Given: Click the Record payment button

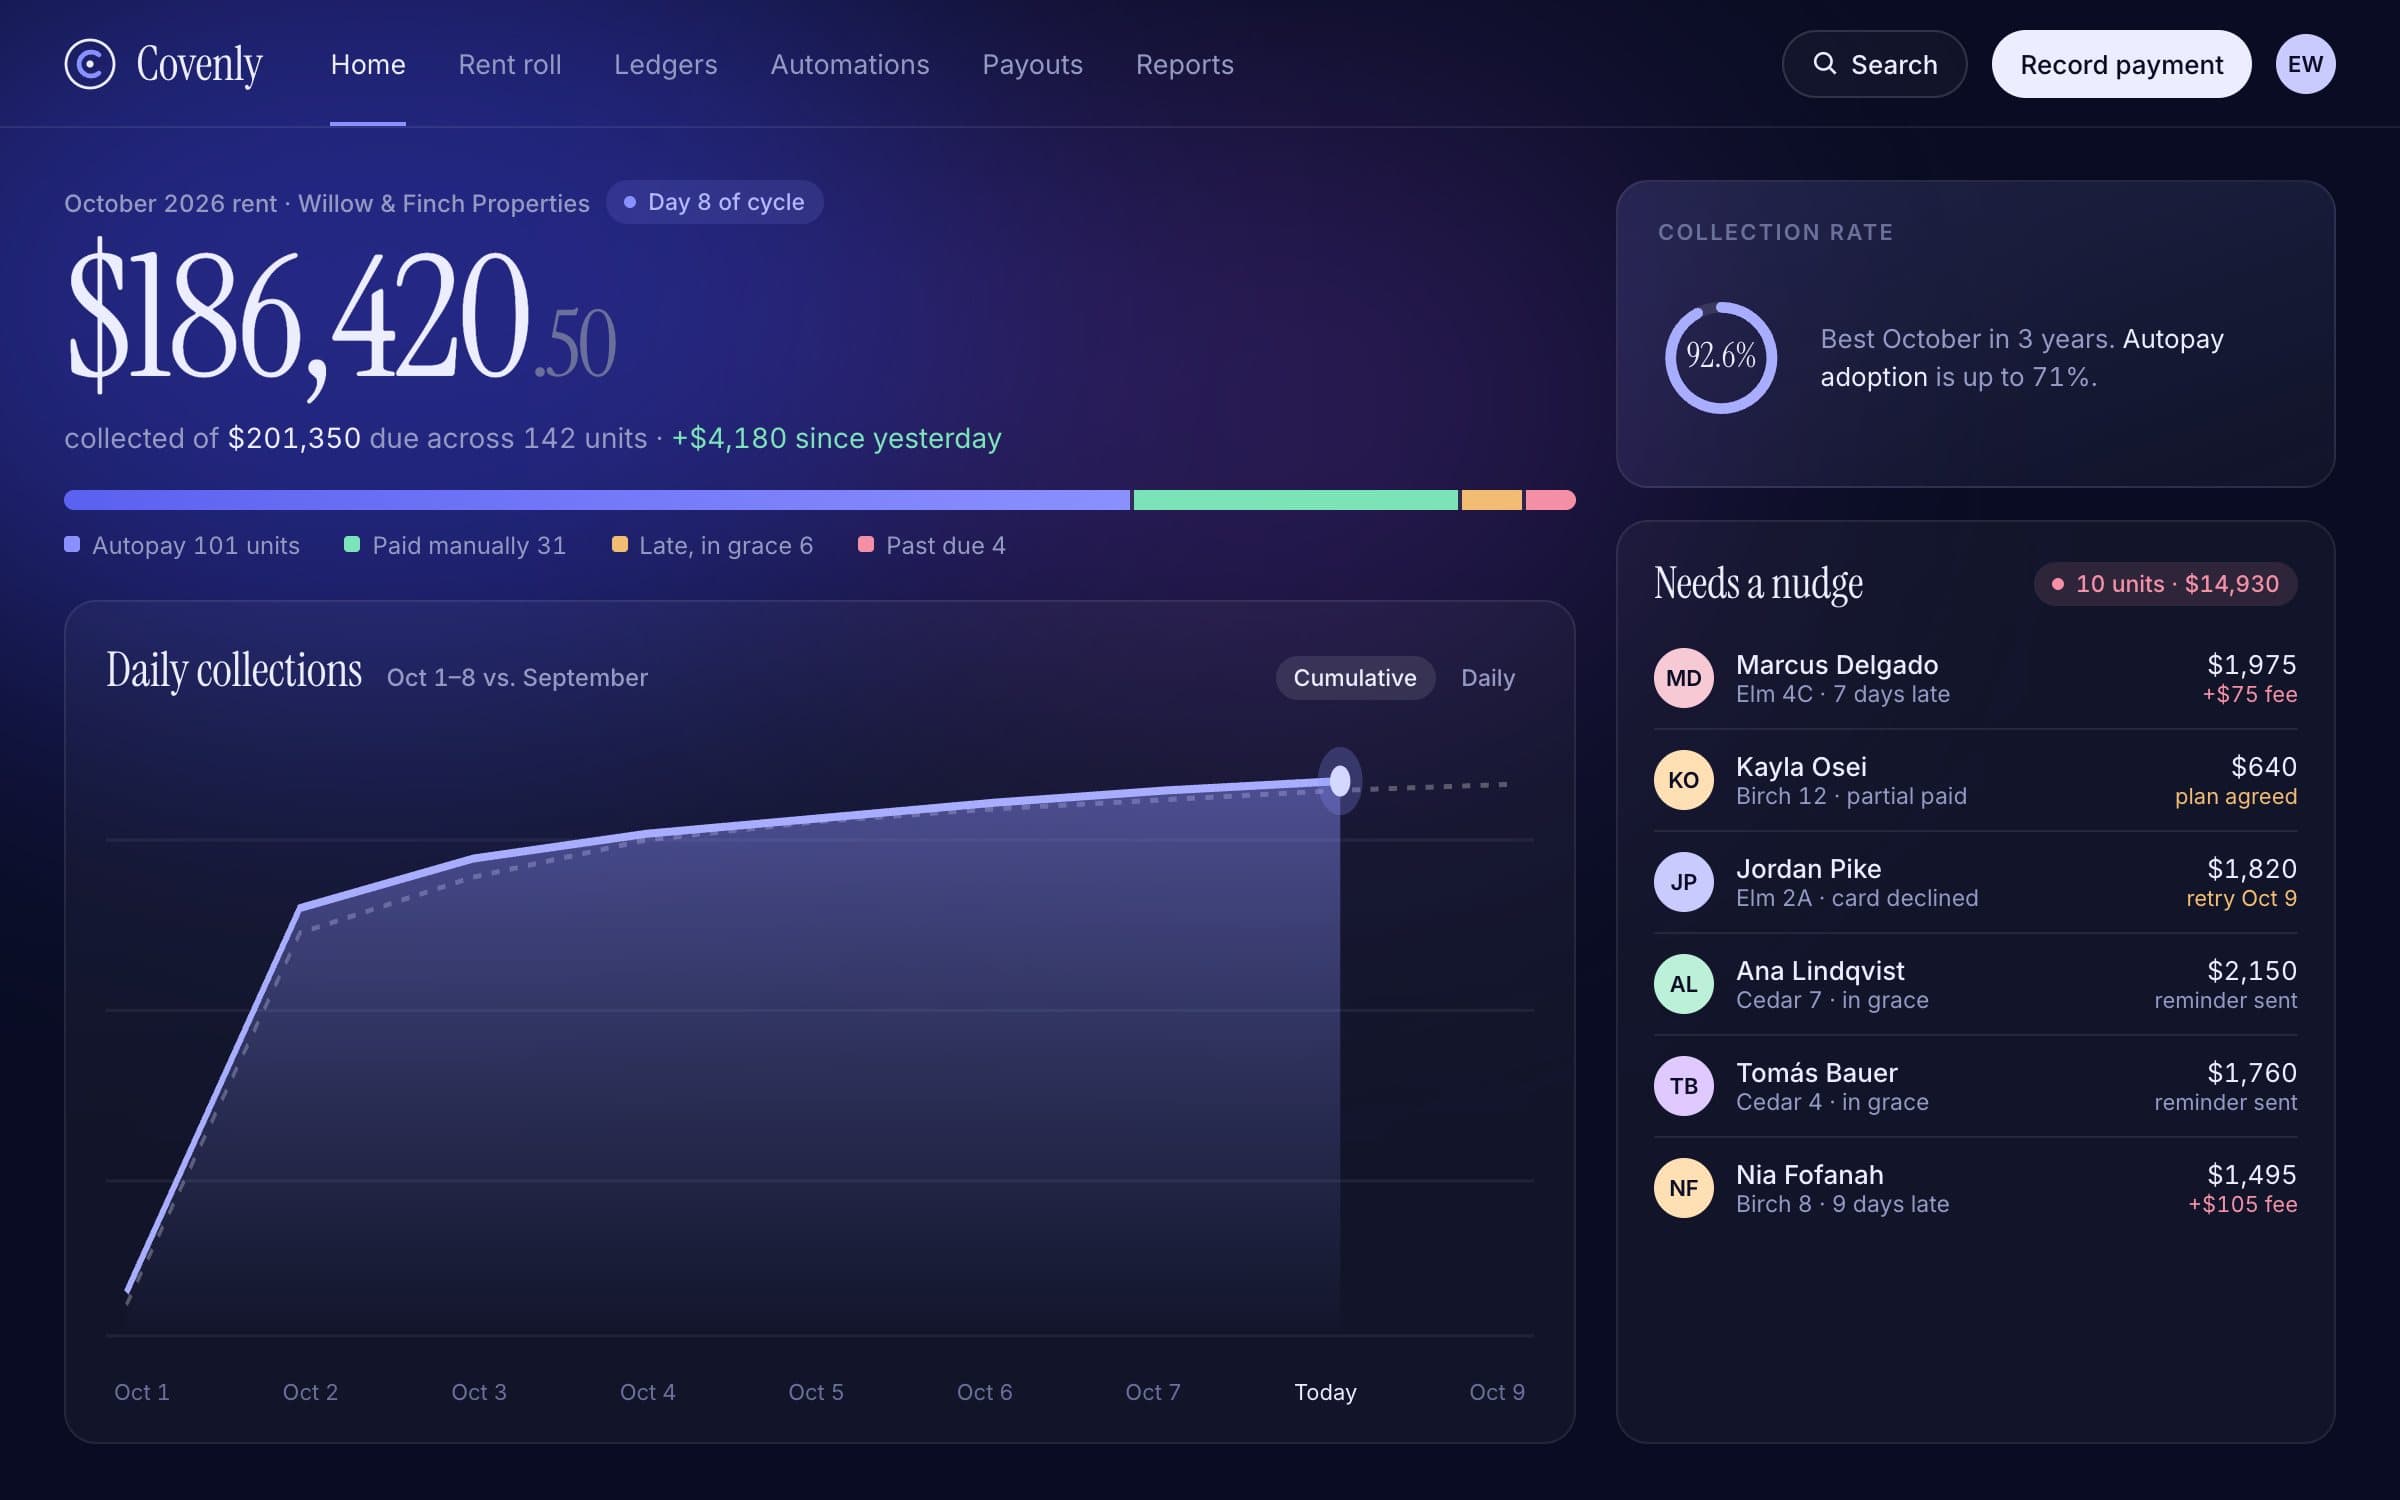Looking at the screenshot, I should pyautogui.click(x=2121, y=64).
